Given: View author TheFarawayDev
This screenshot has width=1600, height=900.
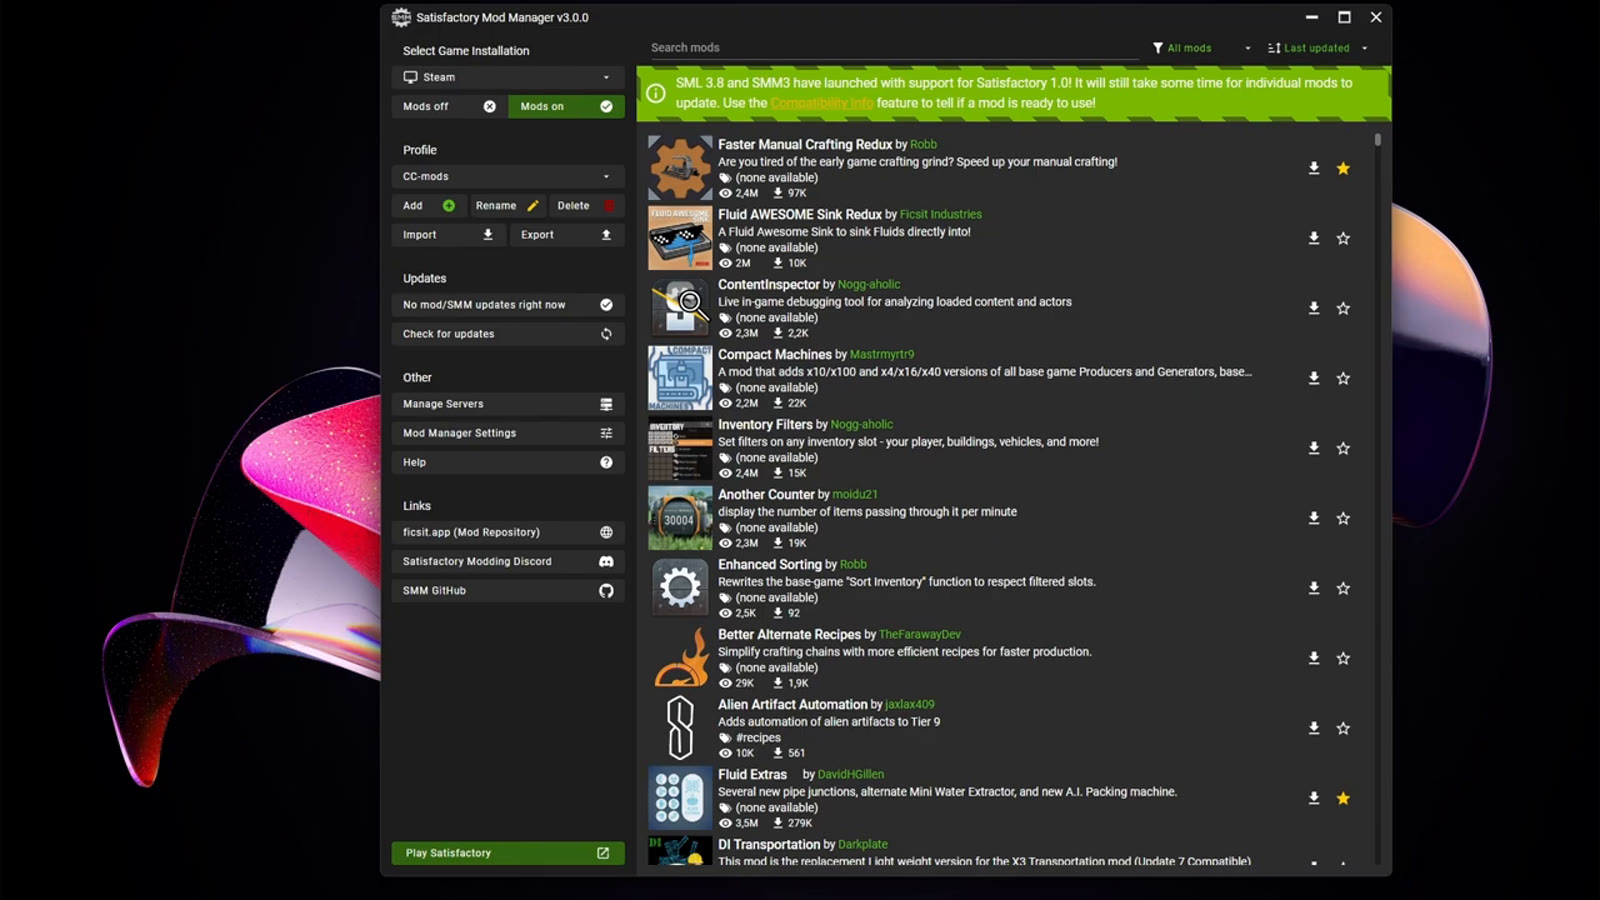Looking at the screenshot, I should 920,635.
